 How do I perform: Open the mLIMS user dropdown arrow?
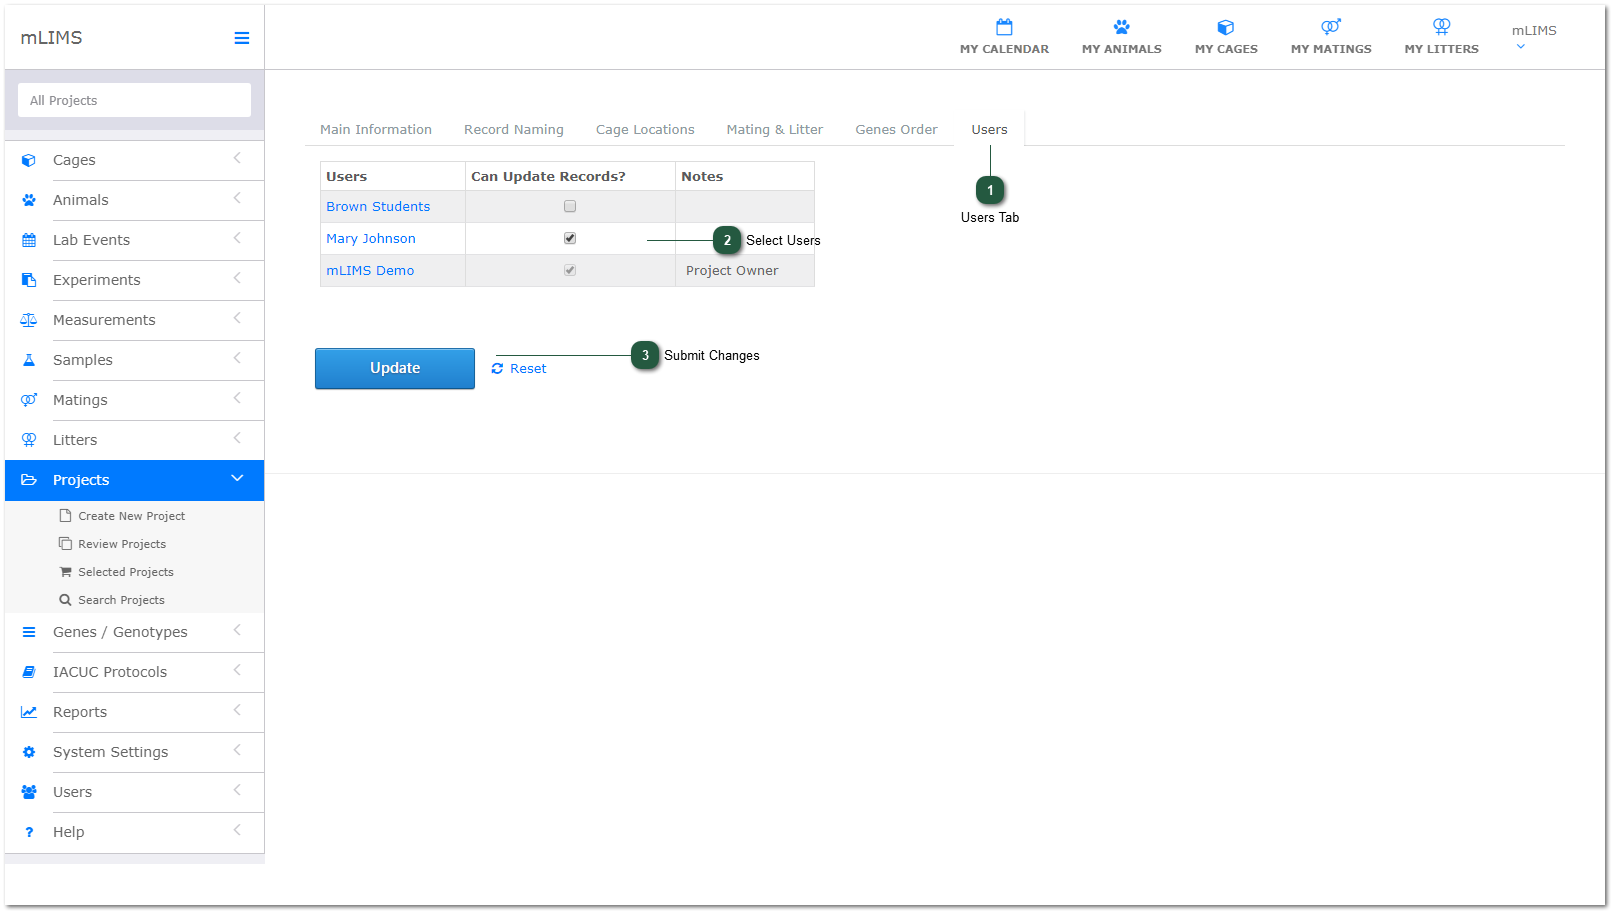(1520, 47)
